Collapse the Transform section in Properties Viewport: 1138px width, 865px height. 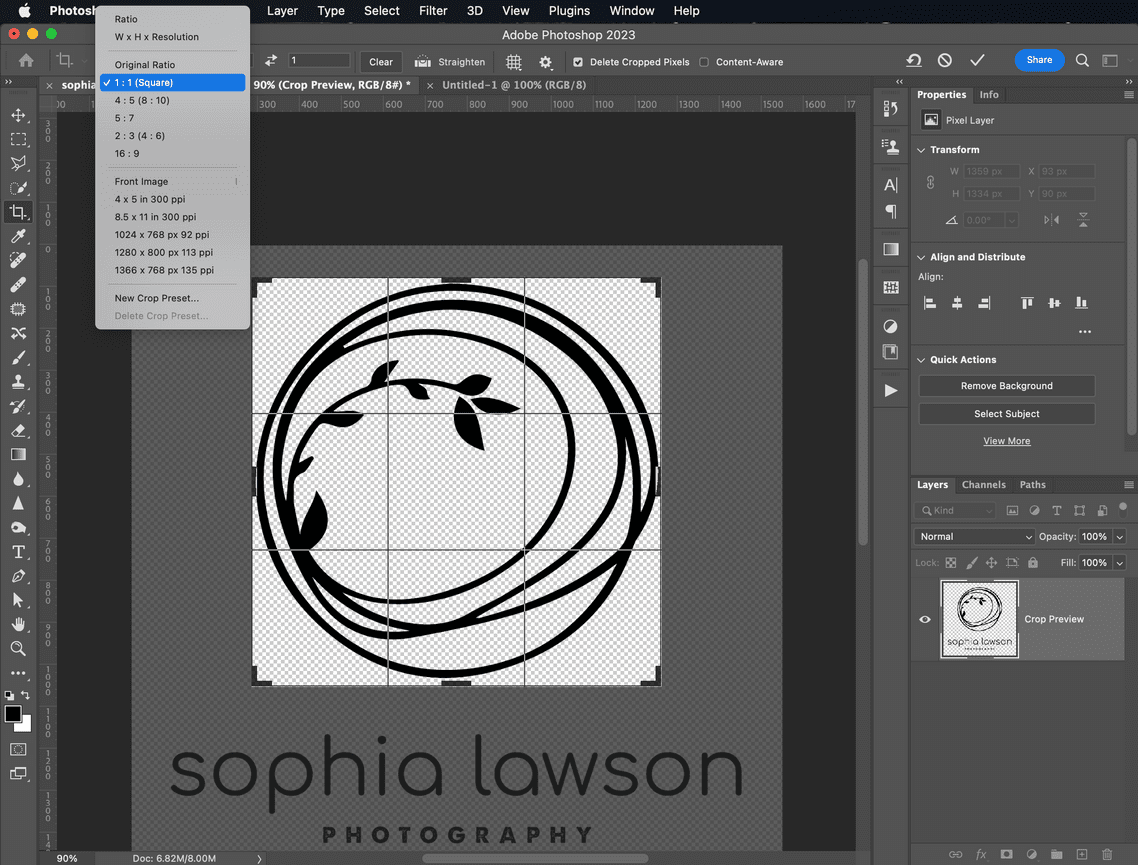(x=921, y=149)
